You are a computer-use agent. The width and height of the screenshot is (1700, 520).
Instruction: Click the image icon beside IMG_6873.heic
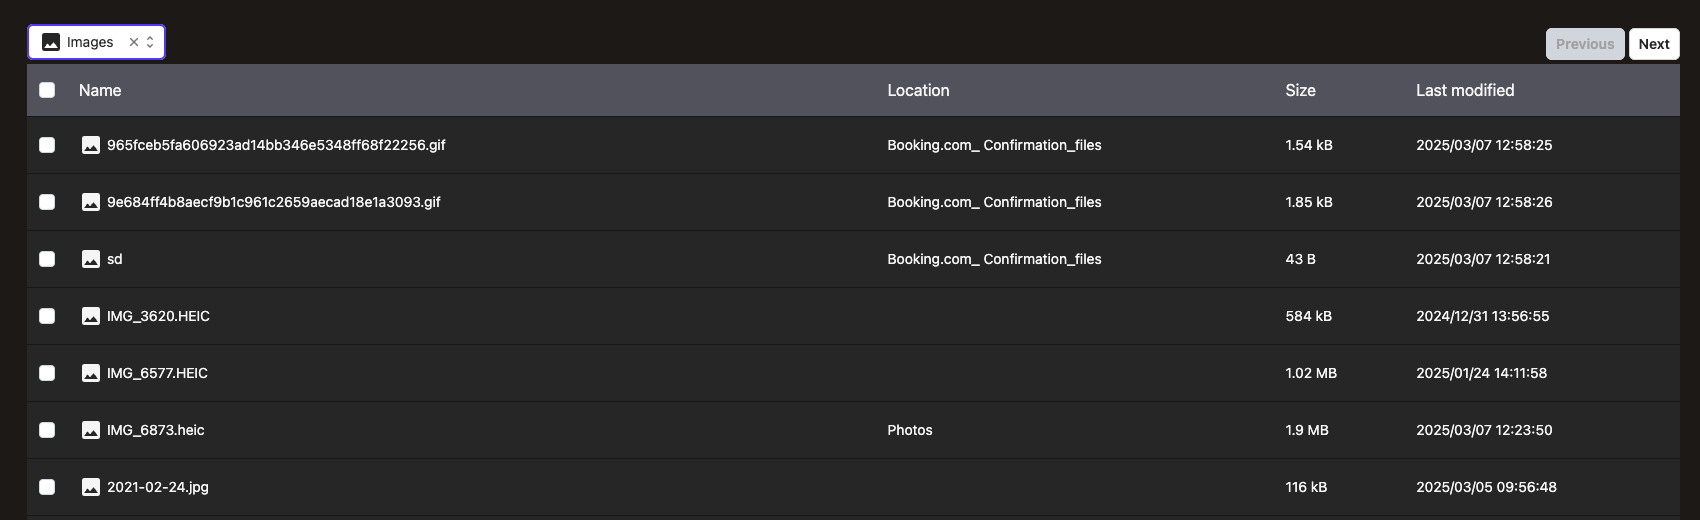[90, 430]
